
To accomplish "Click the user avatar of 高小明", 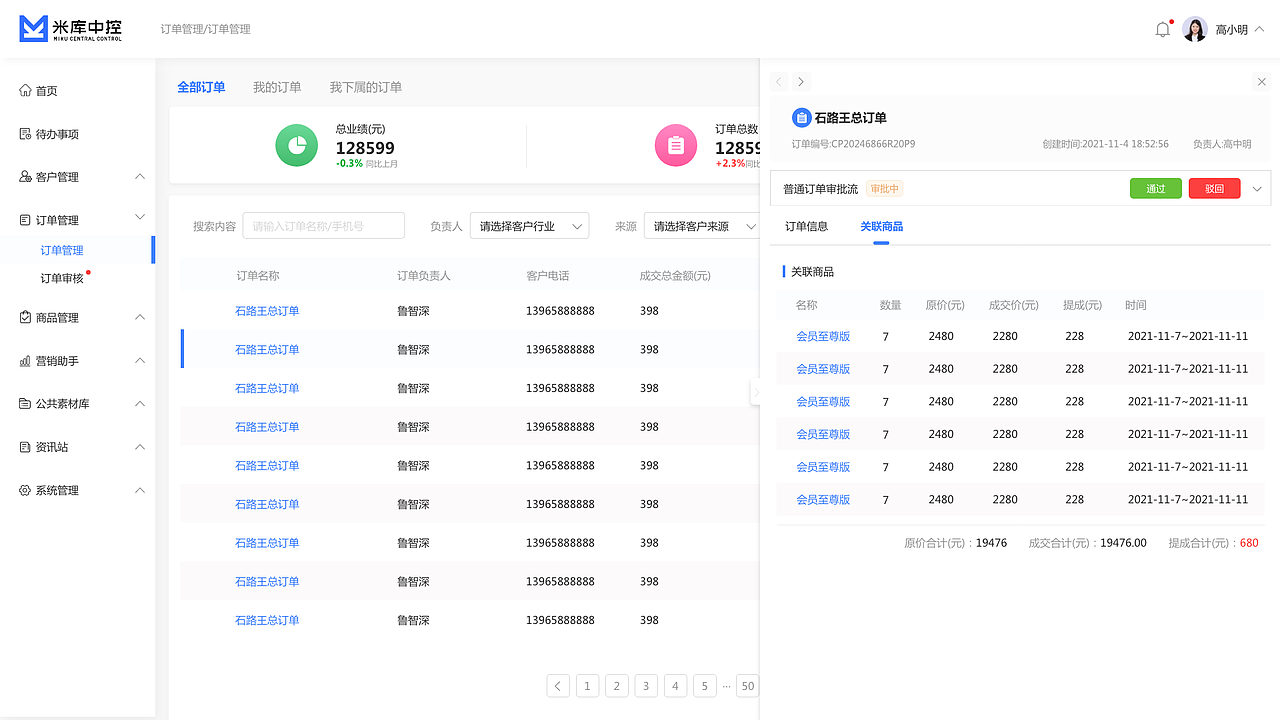I will pyautogui.click(x=1195, y=29).
